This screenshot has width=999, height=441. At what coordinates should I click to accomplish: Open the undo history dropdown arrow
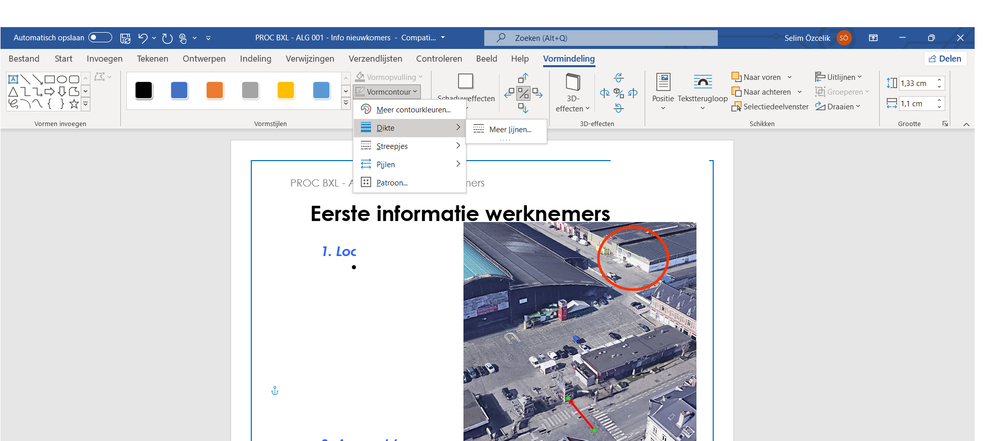coord(154,38)
